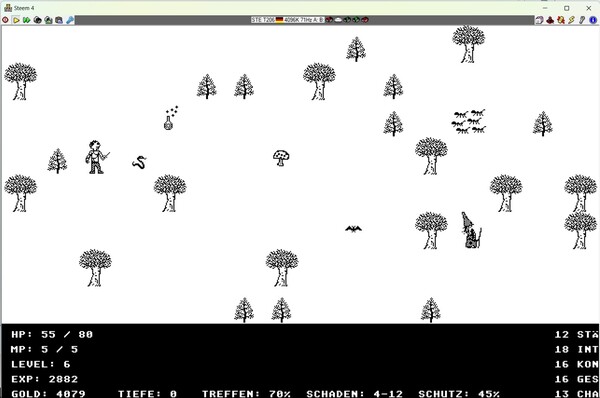Click the lightning bolt shortcuts icon

[x=572, y=20]
